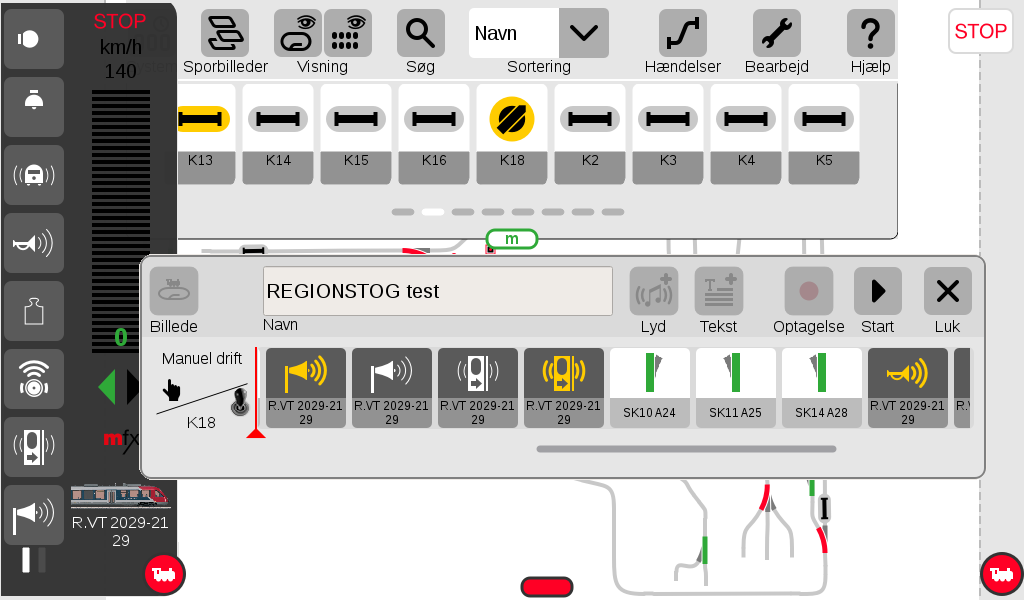Screen dimensions: 1024x600
Task: Toggle wireless signal function icon
Action: pyautogui.click(x=34, y=379)
